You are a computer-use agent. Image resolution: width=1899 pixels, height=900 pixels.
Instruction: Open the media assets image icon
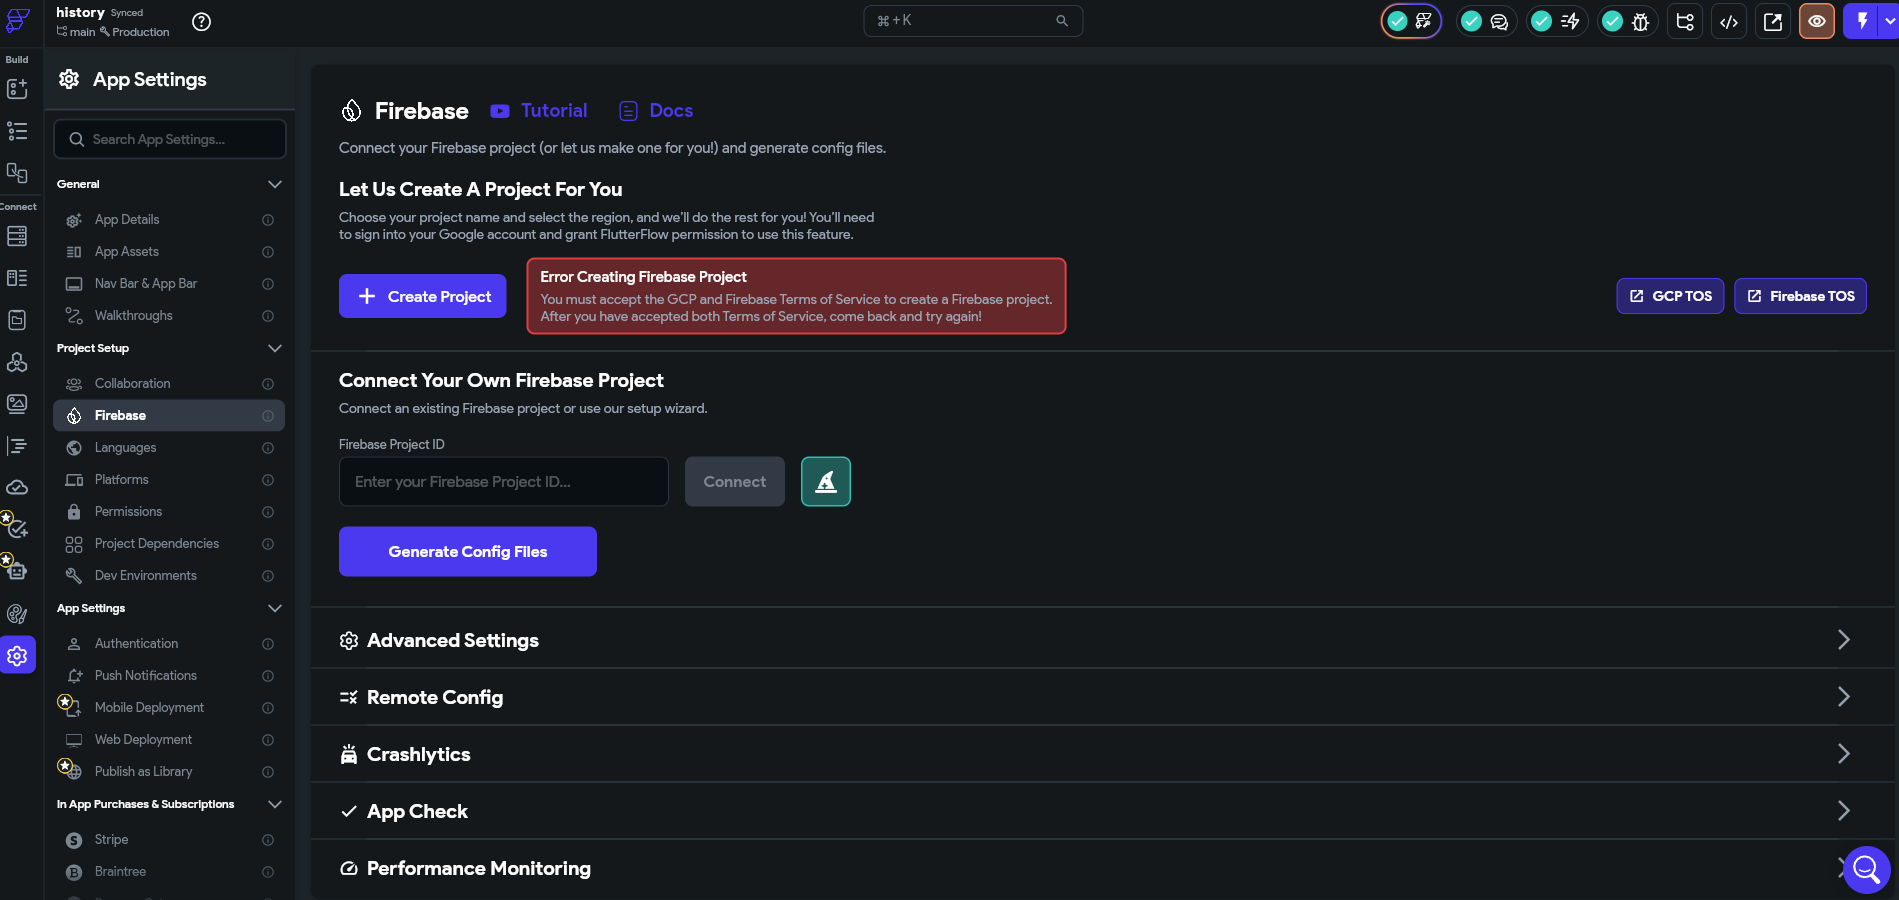[17, 404]
